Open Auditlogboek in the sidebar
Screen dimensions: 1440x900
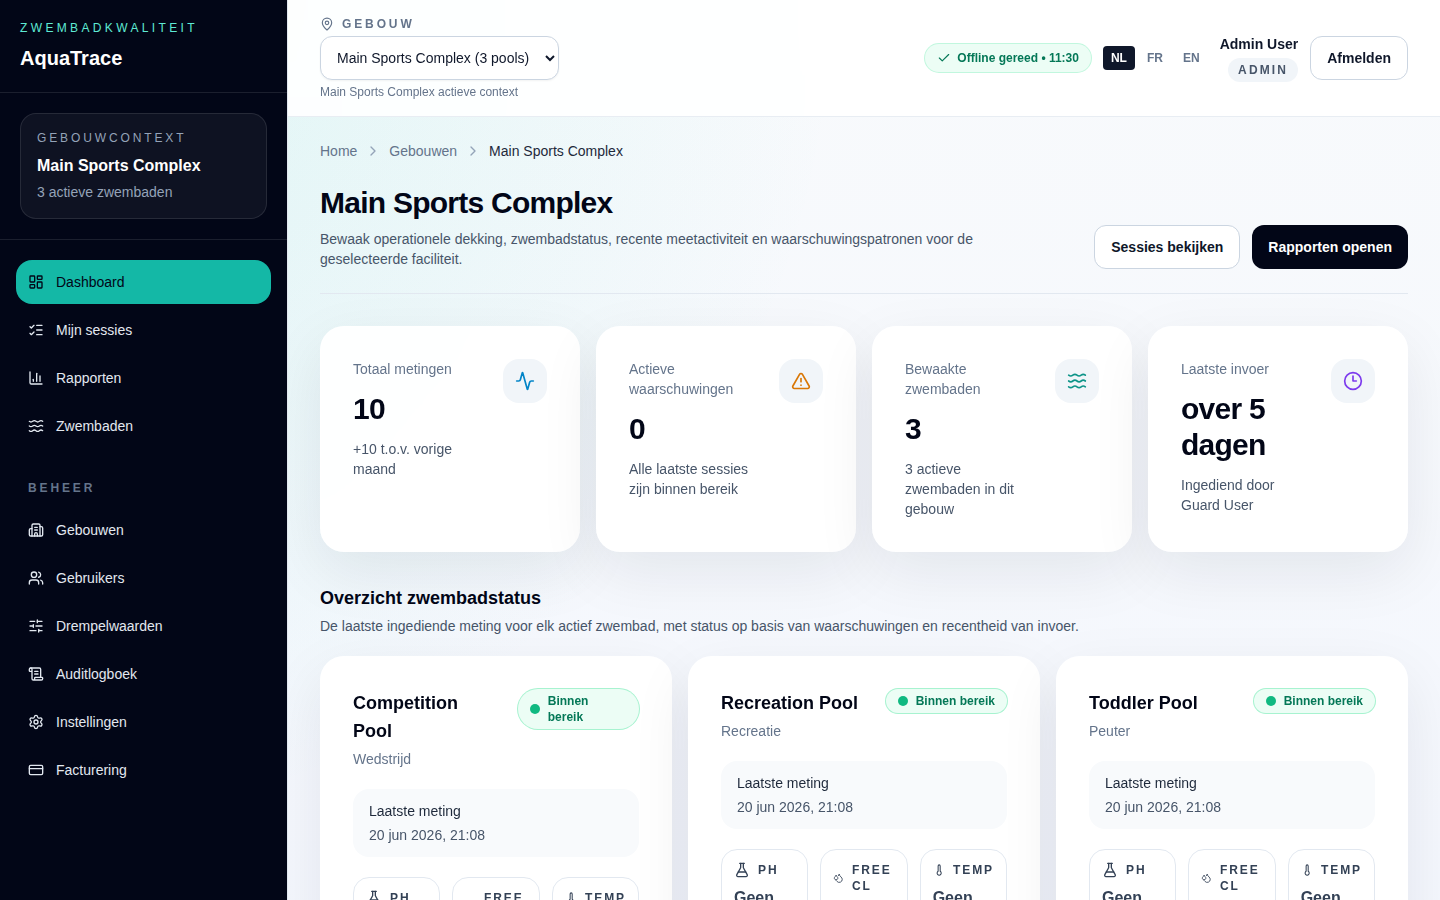143,674
